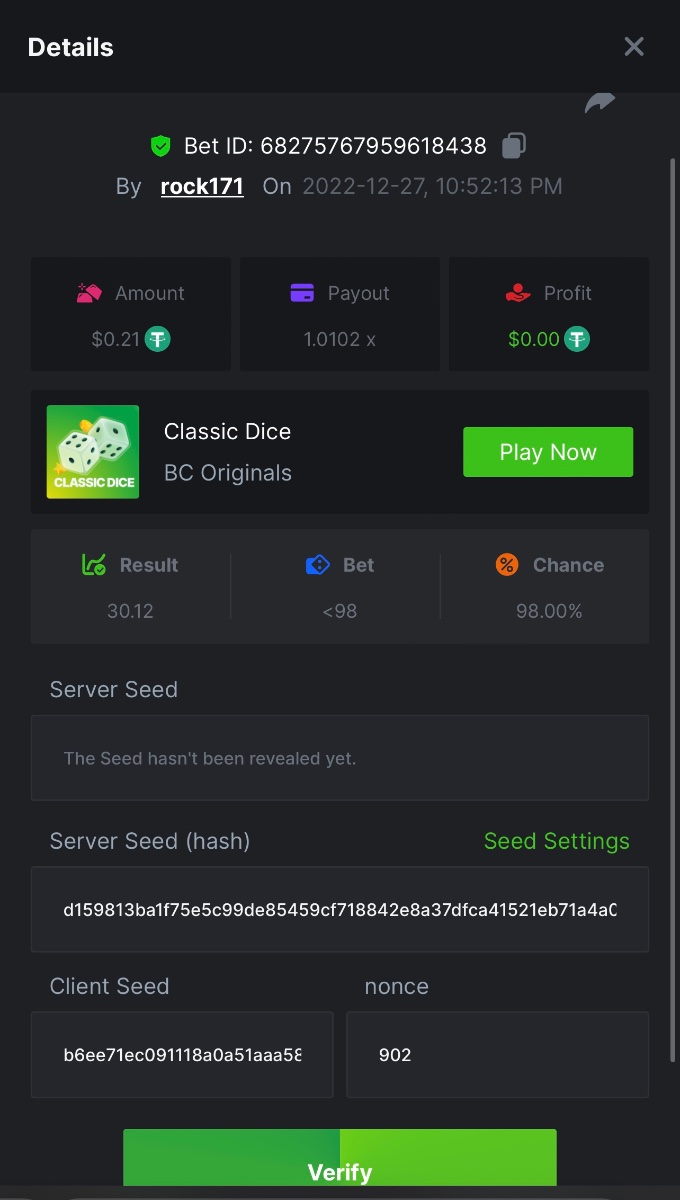Image resolution: width=680 pixels, height=1200 pixels.
Task: Click the Server Seed hash field
Action: 340,910
